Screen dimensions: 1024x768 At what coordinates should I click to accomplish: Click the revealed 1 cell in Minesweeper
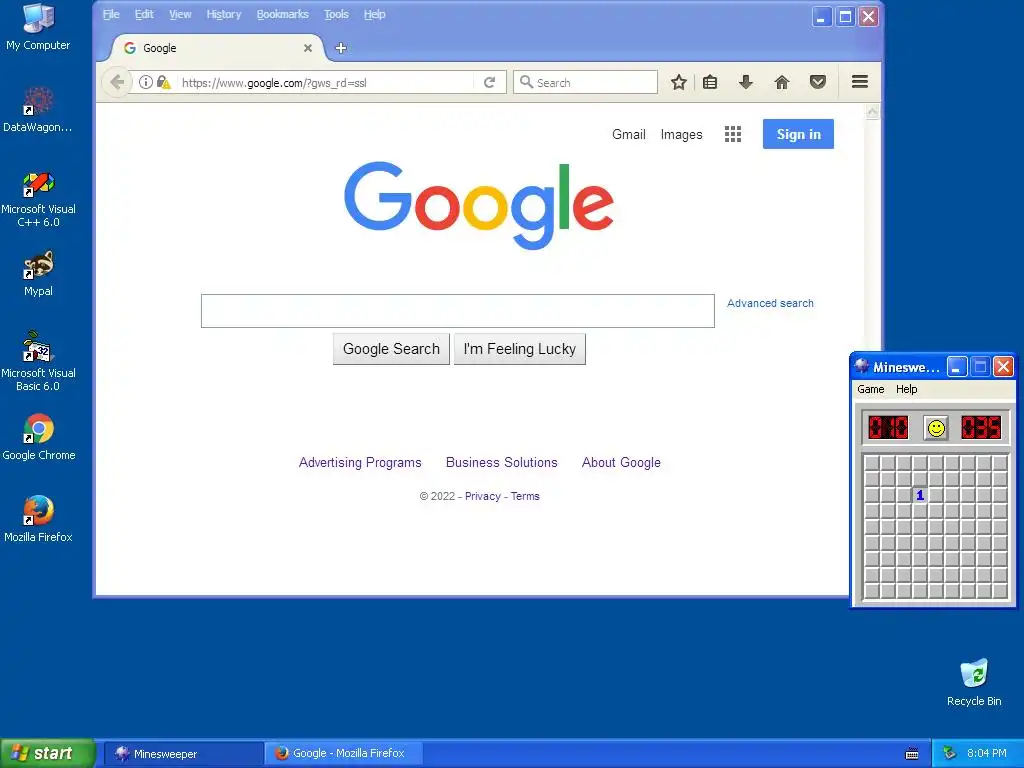[x=920, y=495]
